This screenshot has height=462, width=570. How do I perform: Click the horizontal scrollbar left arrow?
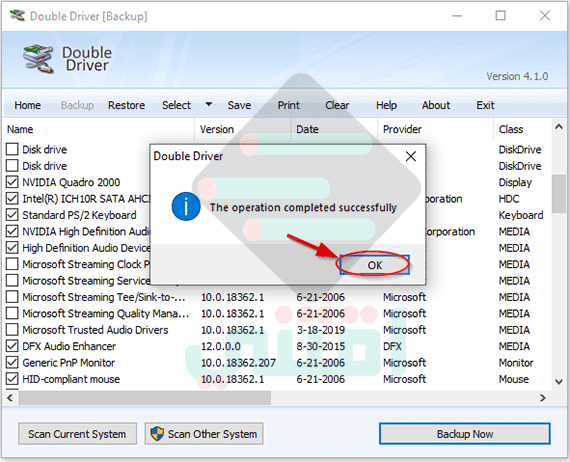(10, 398)
